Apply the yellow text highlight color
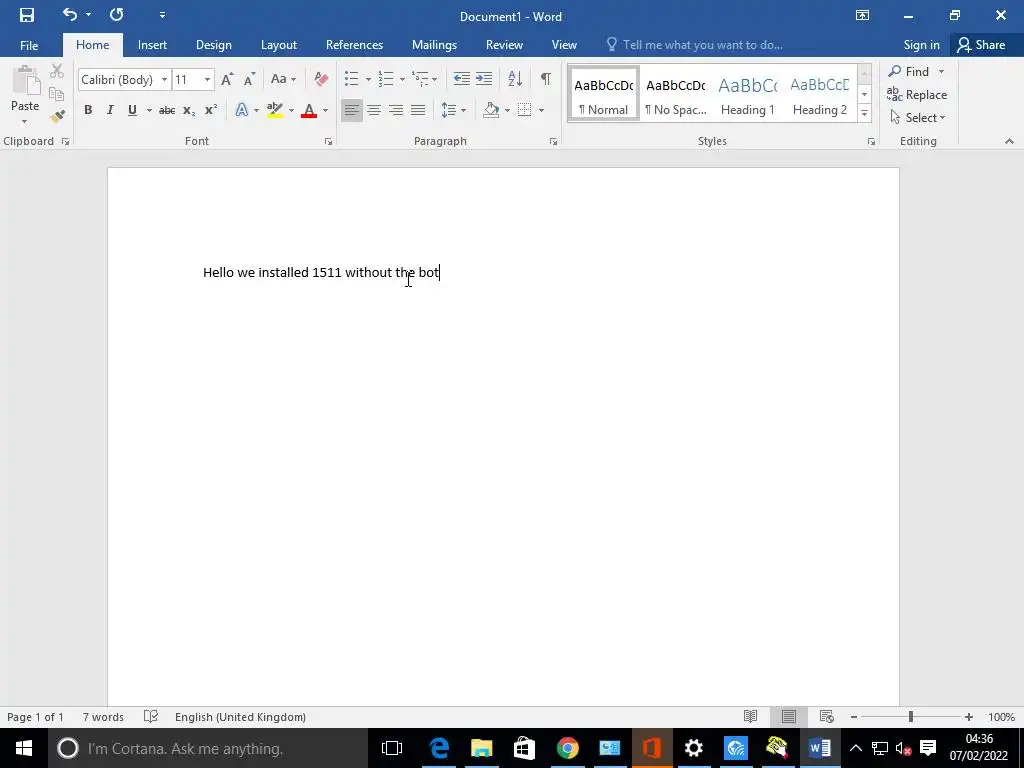Screen dimensions: 1024x768 click(275, 110)
